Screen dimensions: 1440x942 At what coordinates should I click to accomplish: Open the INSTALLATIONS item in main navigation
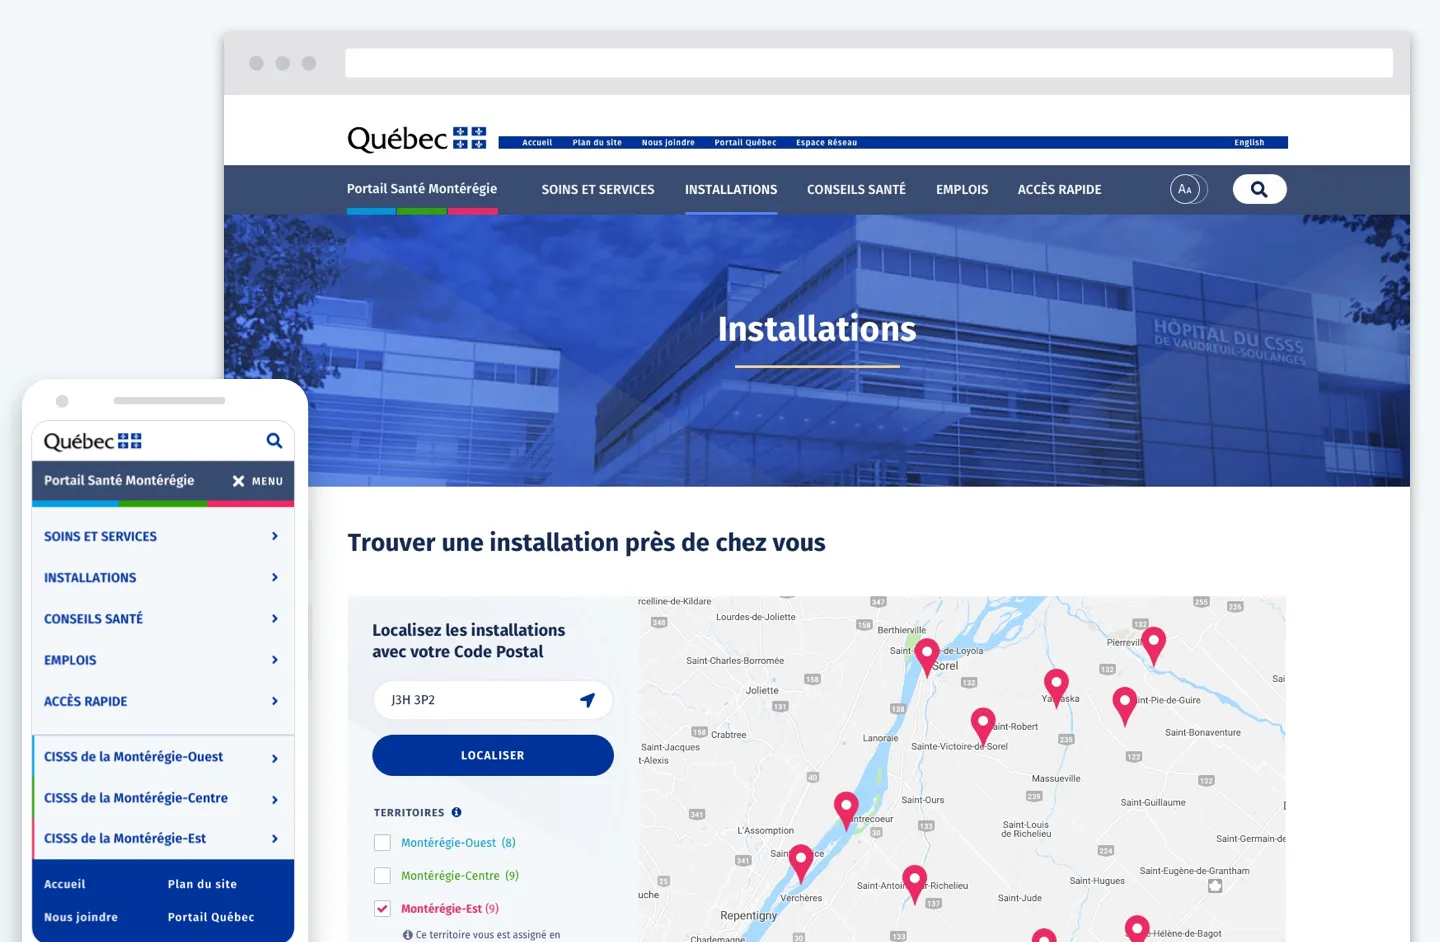point(731,189)
